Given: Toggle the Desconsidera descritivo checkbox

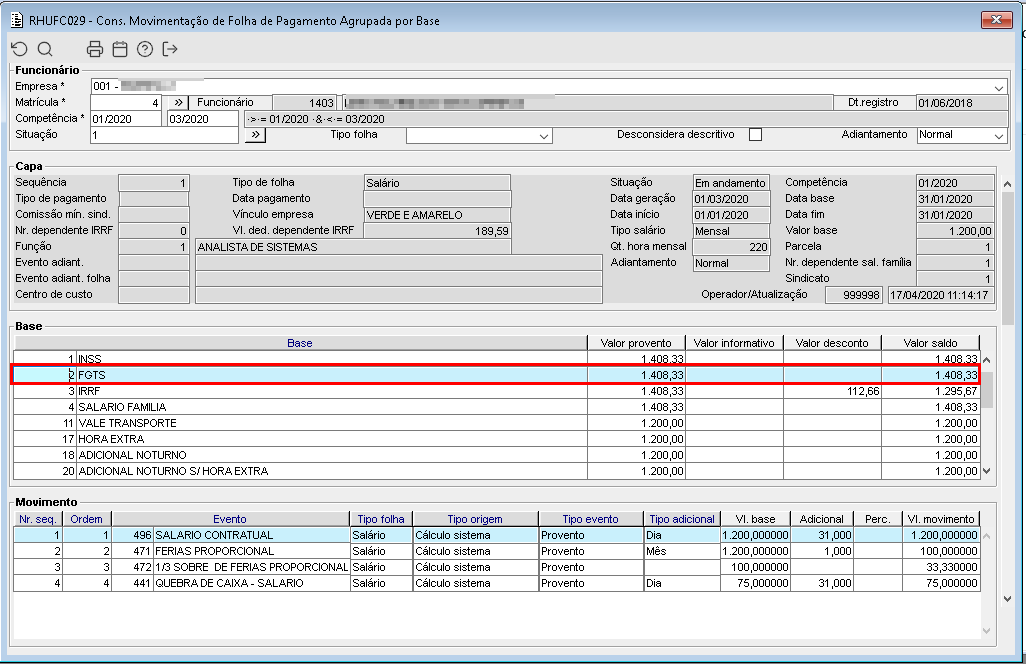Looking at the screenshot, I should point(755,135).
